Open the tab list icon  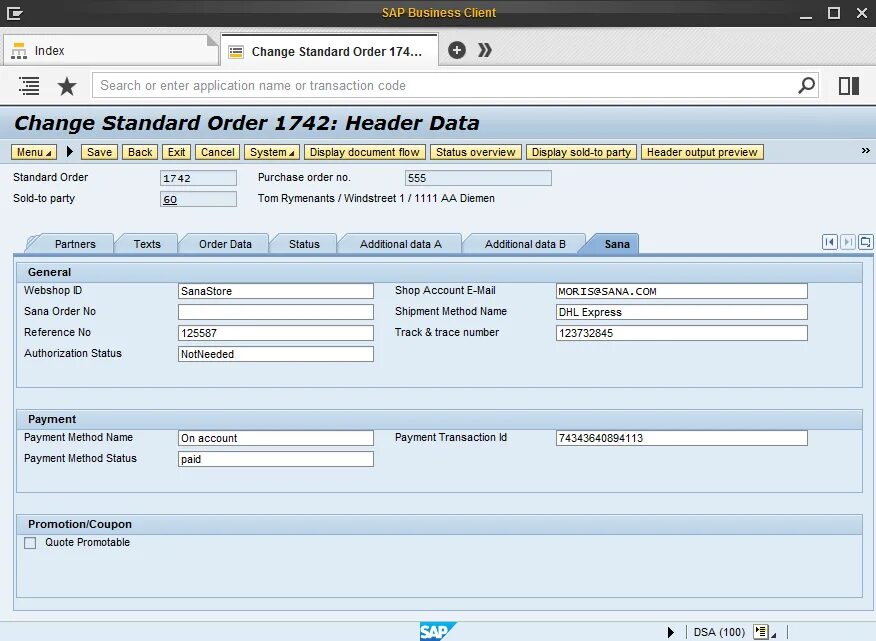coord(865,242)
